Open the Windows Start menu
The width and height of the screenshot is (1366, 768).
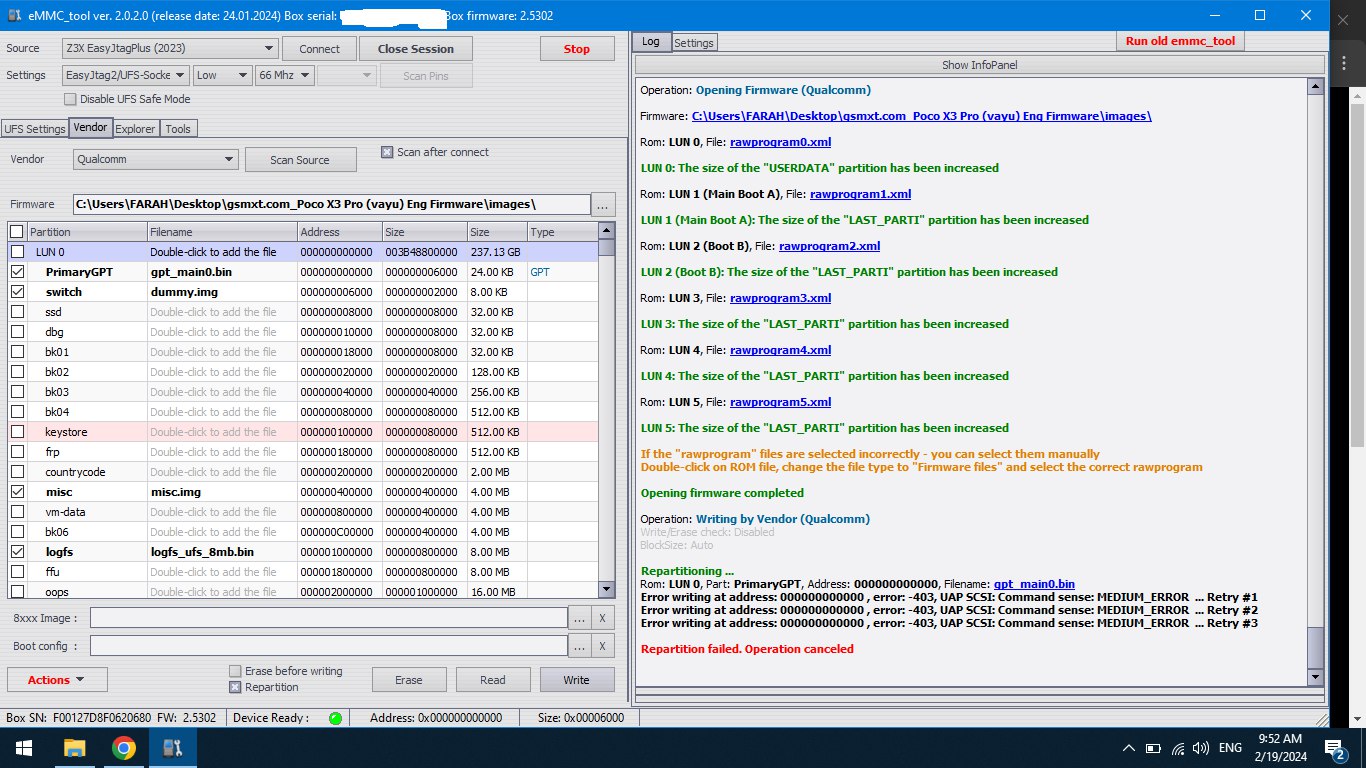(24, 748)
